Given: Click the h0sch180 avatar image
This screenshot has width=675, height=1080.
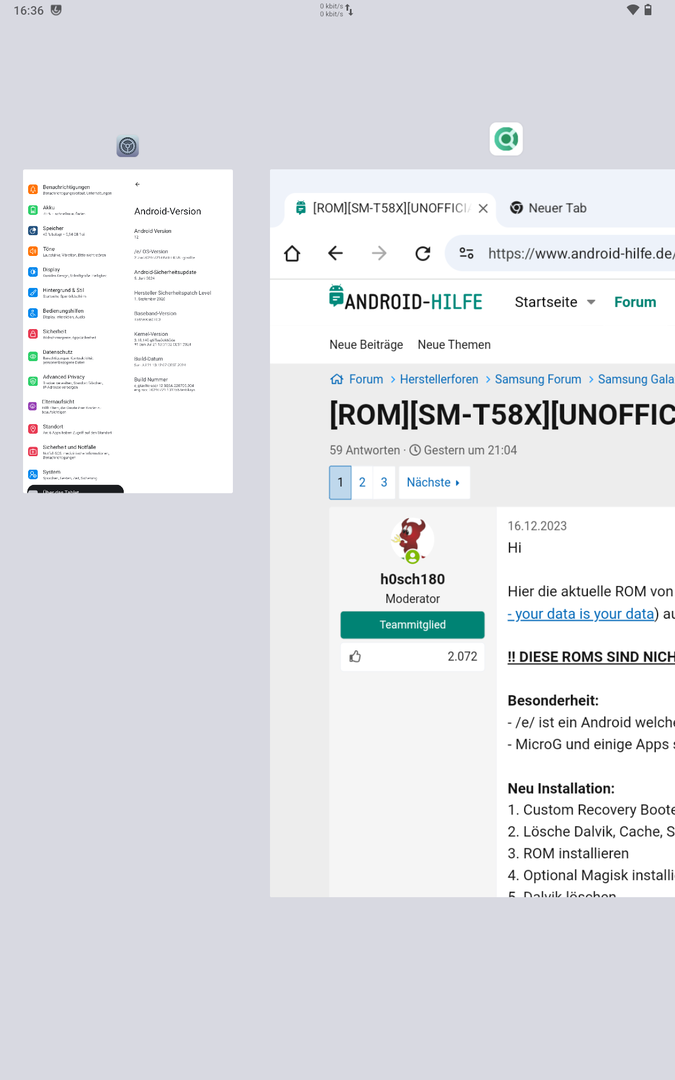Looking at the screenshot, I should (x=412, y=541).
